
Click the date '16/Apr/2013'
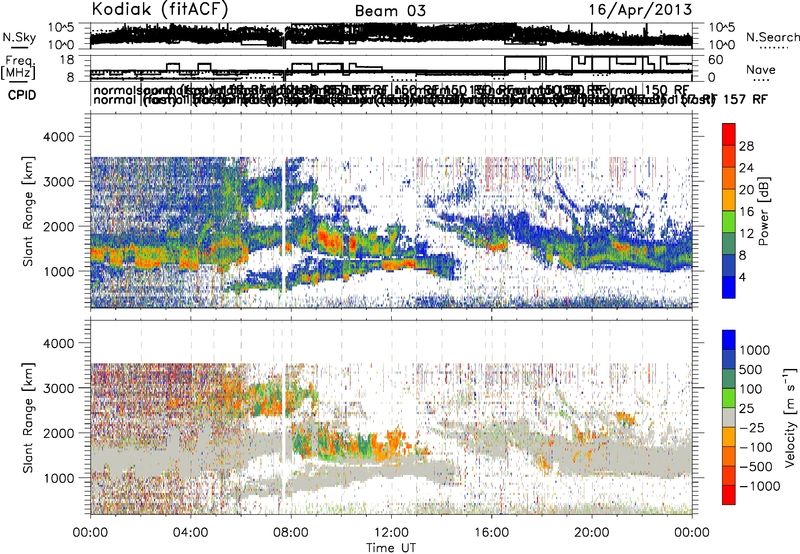[640, 10]
